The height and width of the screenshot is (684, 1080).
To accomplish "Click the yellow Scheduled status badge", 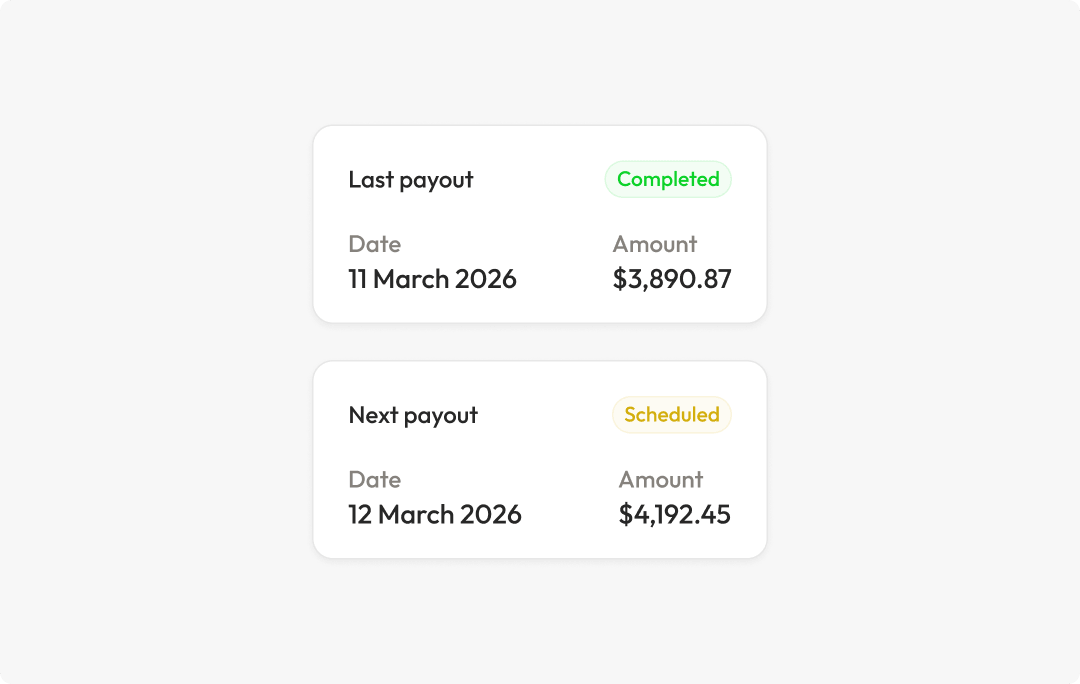I will (672, 415).
